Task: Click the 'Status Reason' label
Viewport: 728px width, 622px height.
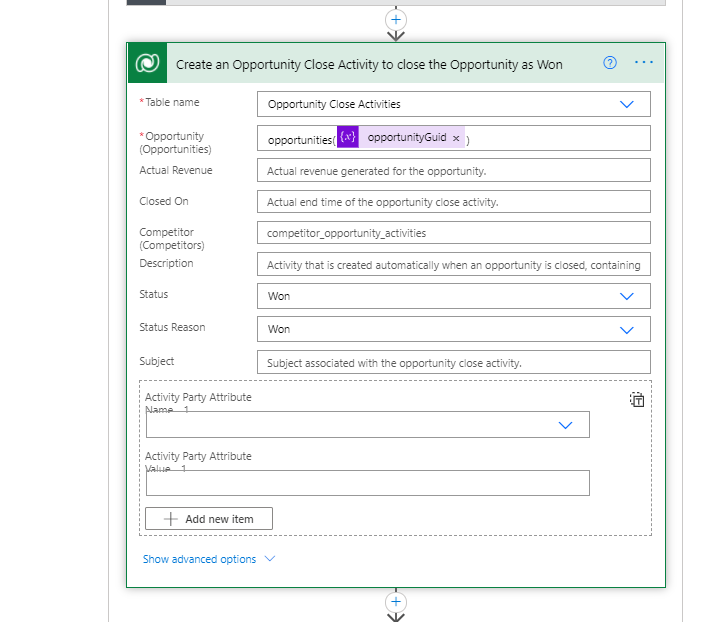Action: tap(172, 327)
